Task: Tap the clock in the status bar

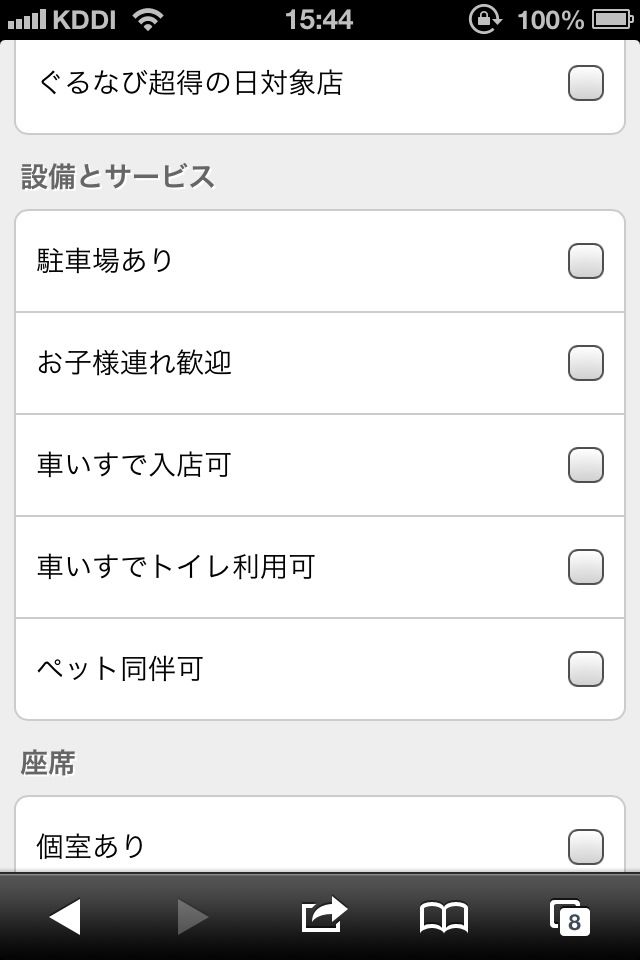Action: coord(319,19)
